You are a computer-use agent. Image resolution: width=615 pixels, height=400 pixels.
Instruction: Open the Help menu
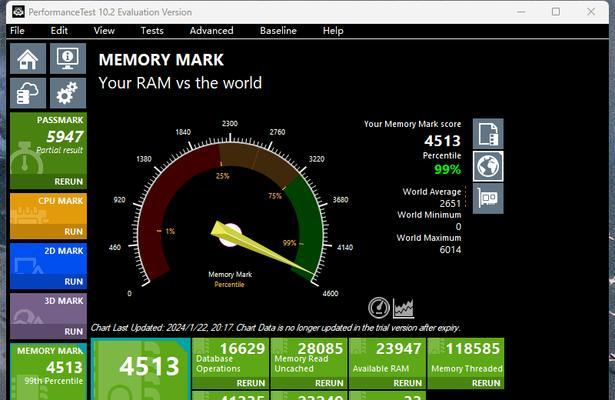click(x=333, y=31)
